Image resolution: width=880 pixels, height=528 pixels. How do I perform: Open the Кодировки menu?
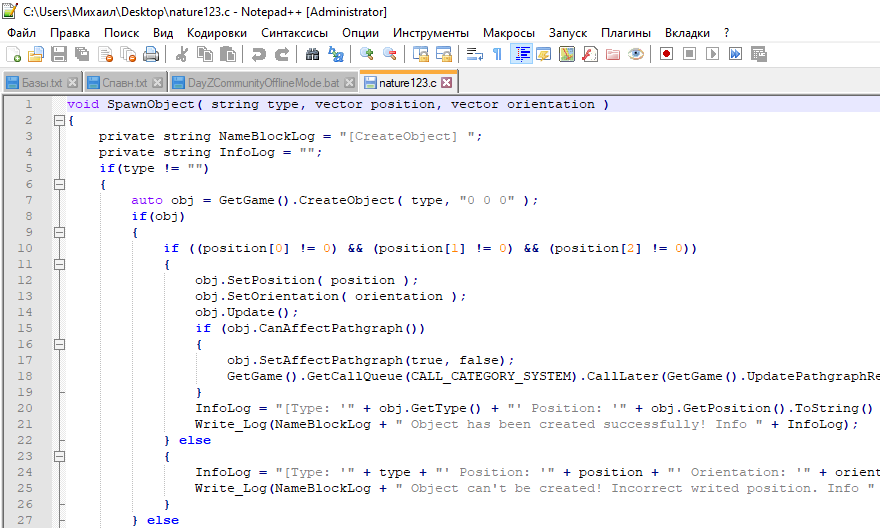217,33
